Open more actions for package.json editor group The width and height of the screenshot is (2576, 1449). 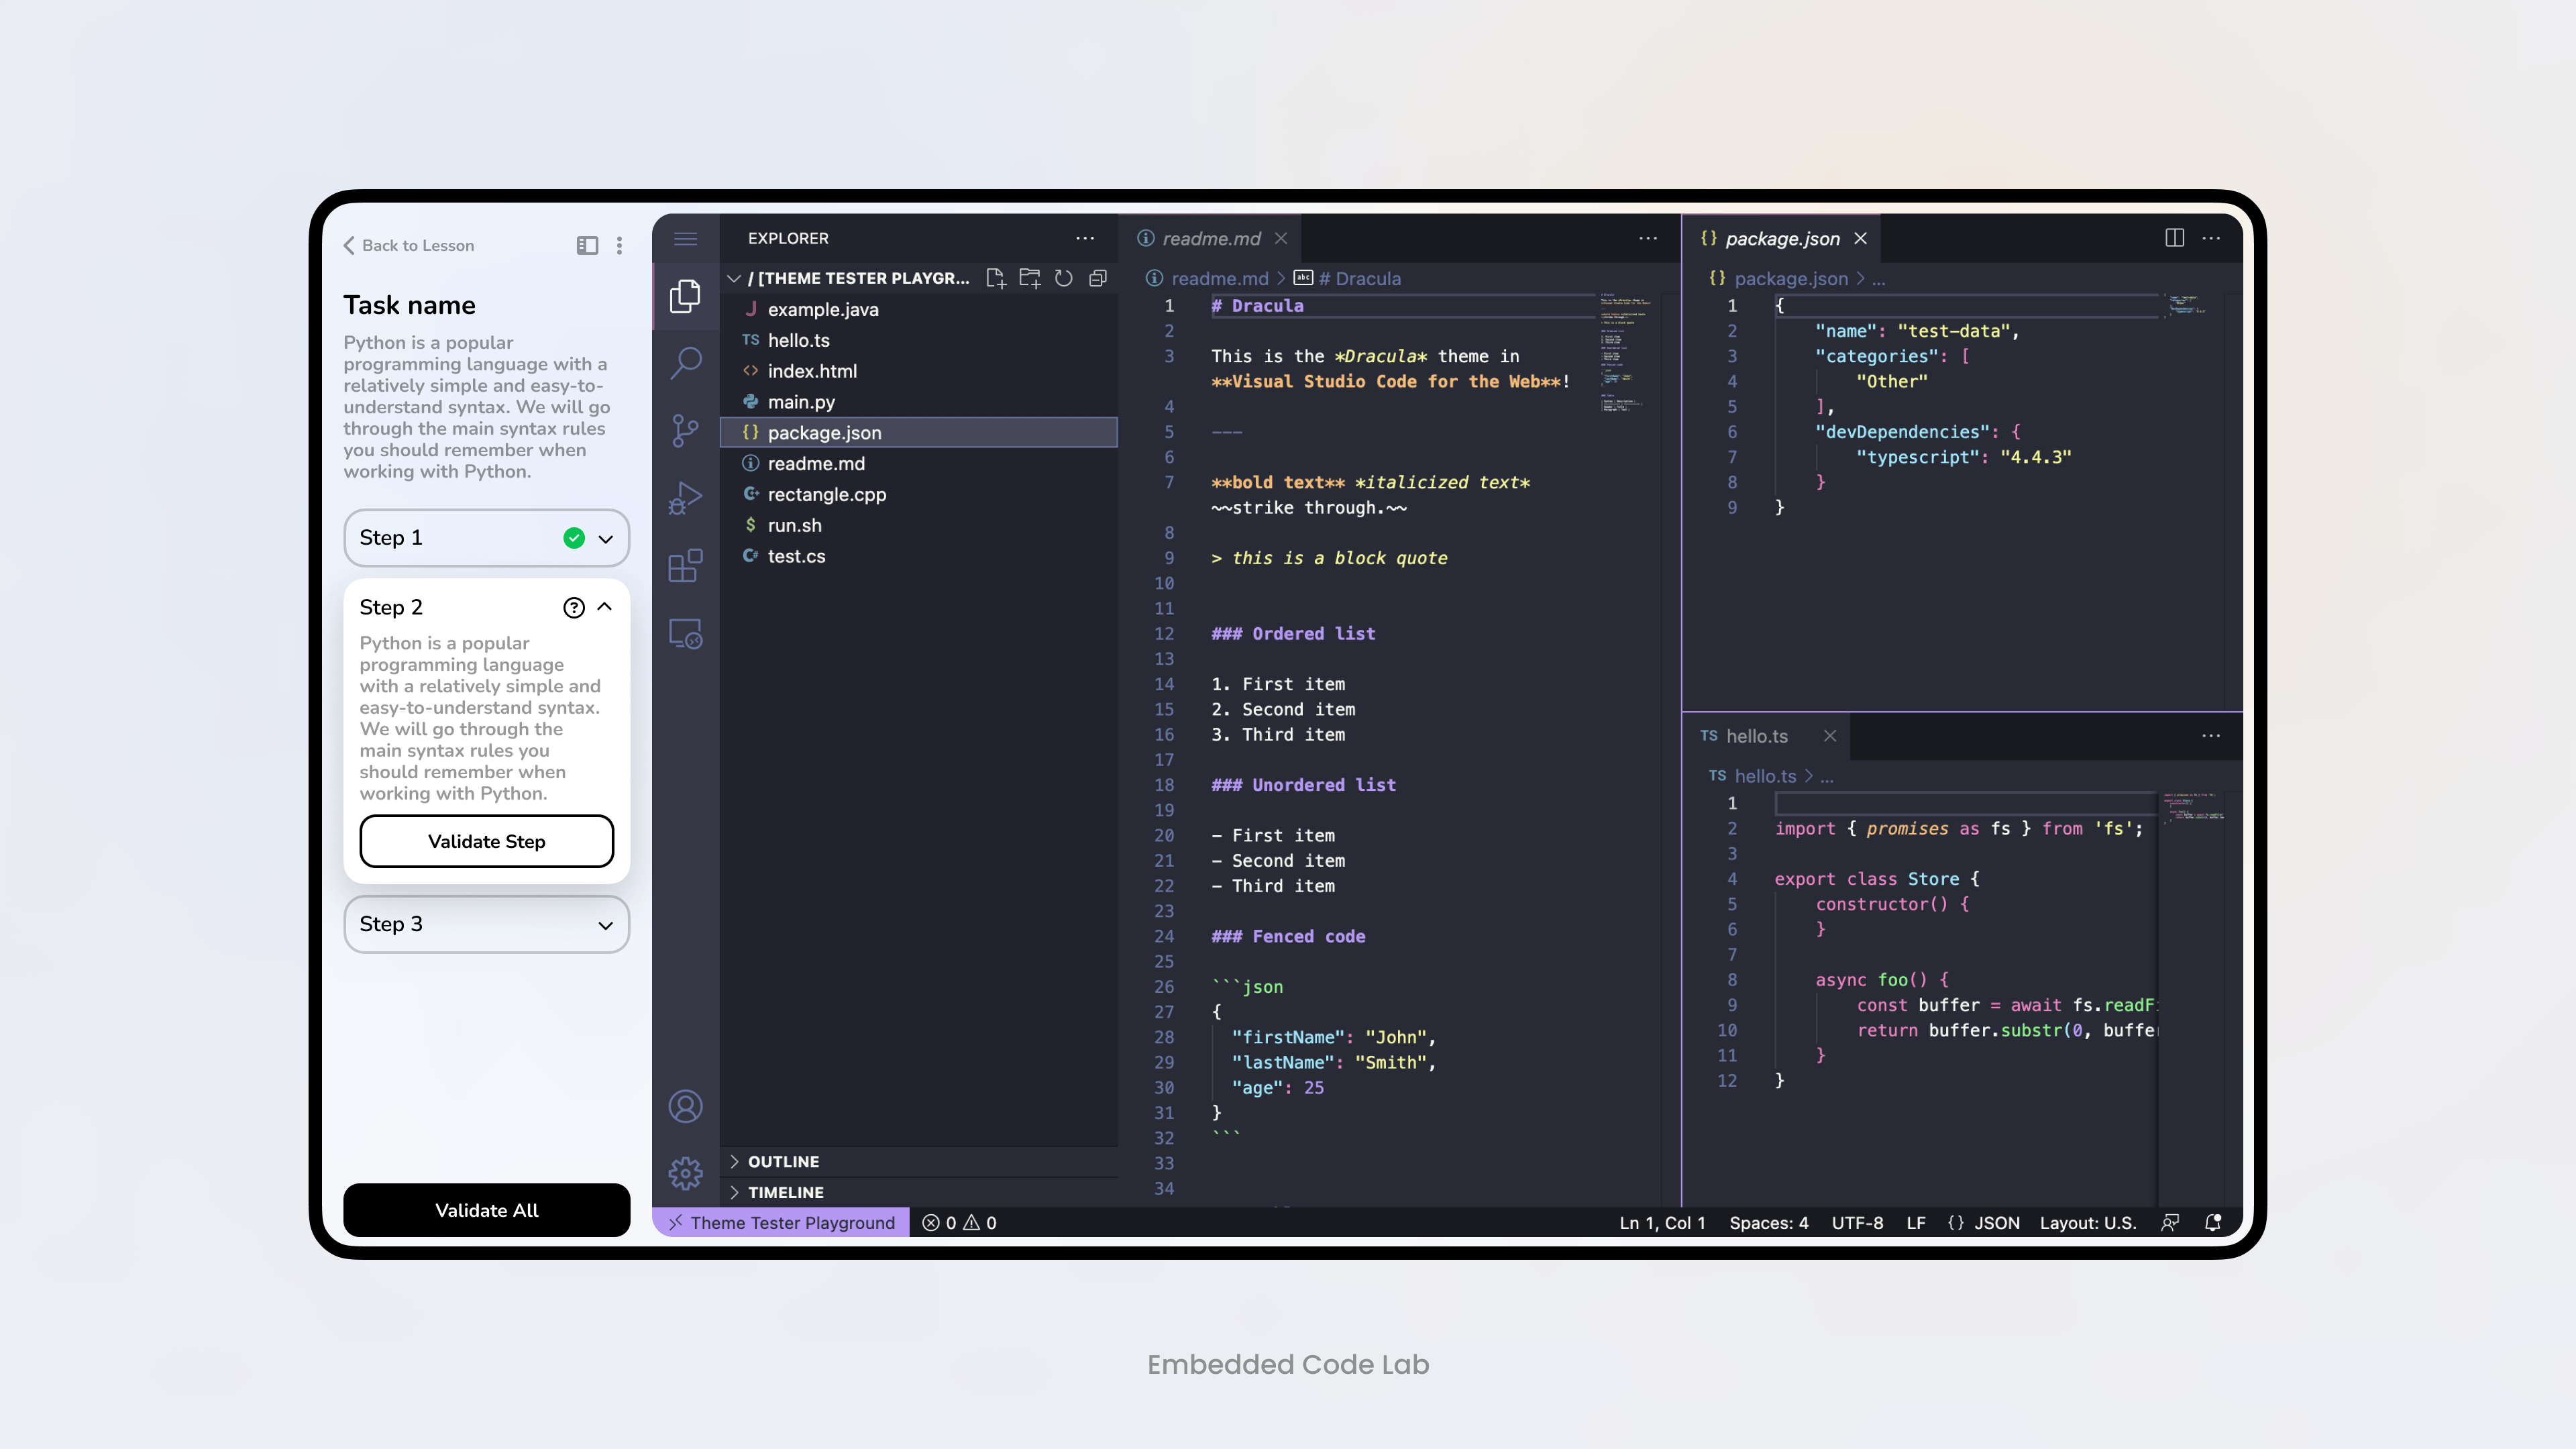[x=2211, y=238]
